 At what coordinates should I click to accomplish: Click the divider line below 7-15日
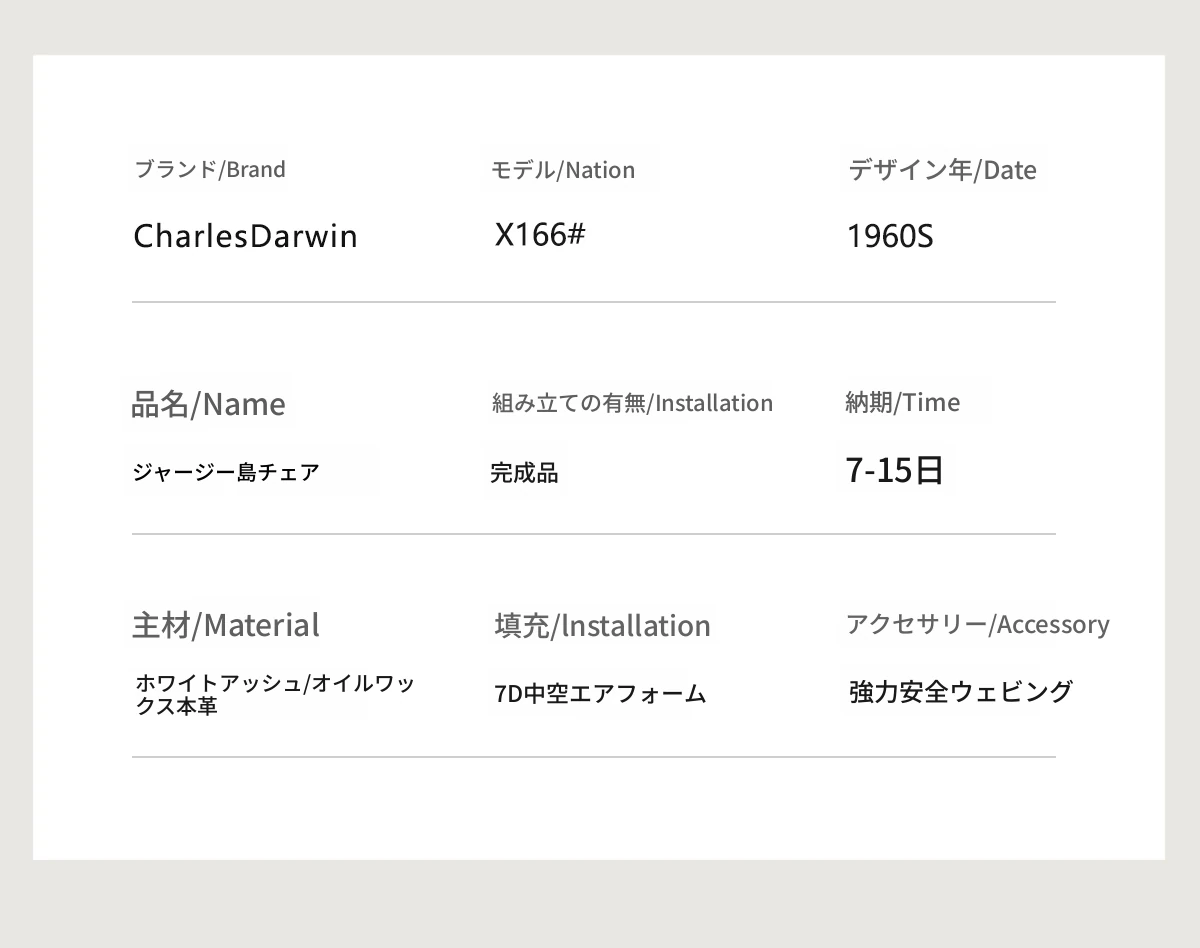coord(593,534)
